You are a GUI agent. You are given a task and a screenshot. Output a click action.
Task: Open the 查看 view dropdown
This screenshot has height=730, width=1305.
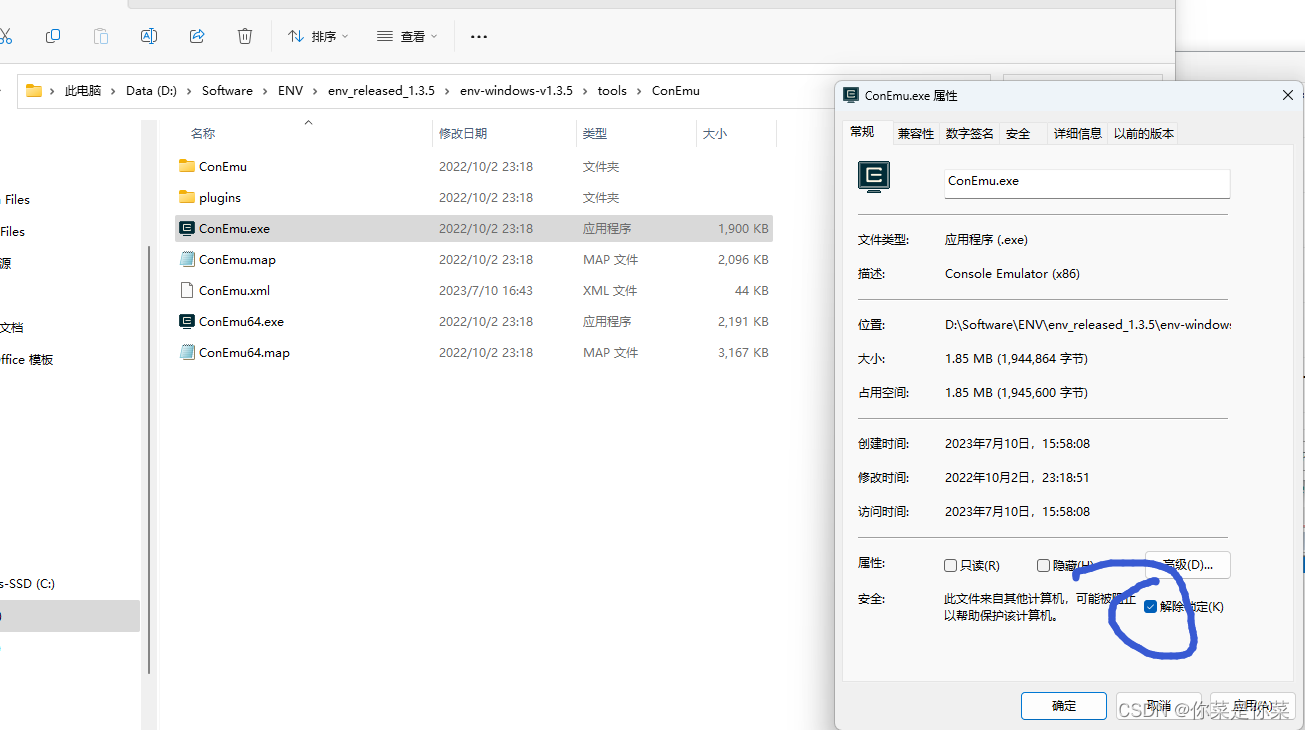pos(407,36)
